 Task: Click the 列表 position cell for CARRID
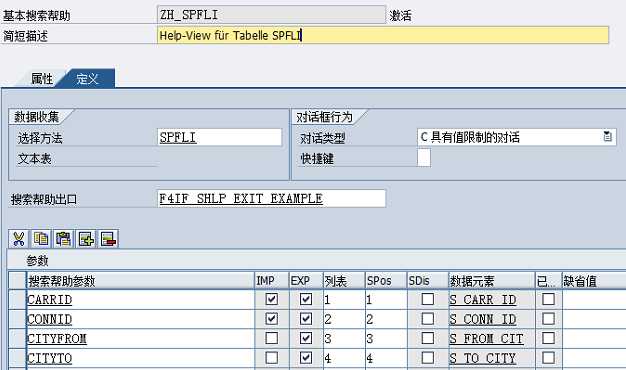coord(344,299)
